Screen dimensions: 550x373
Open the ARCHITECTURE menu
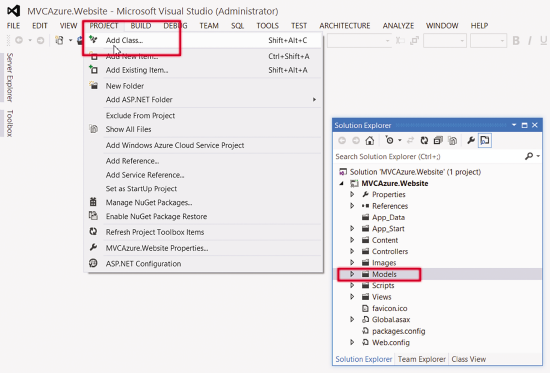(x=344, y=26)
